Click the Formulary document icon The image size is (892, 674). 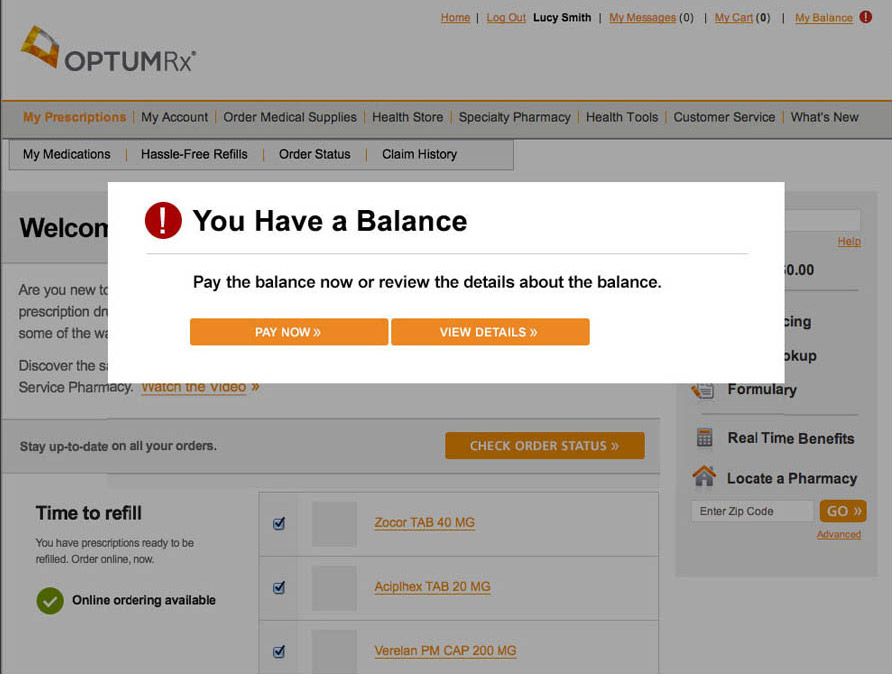click(703, 390)
